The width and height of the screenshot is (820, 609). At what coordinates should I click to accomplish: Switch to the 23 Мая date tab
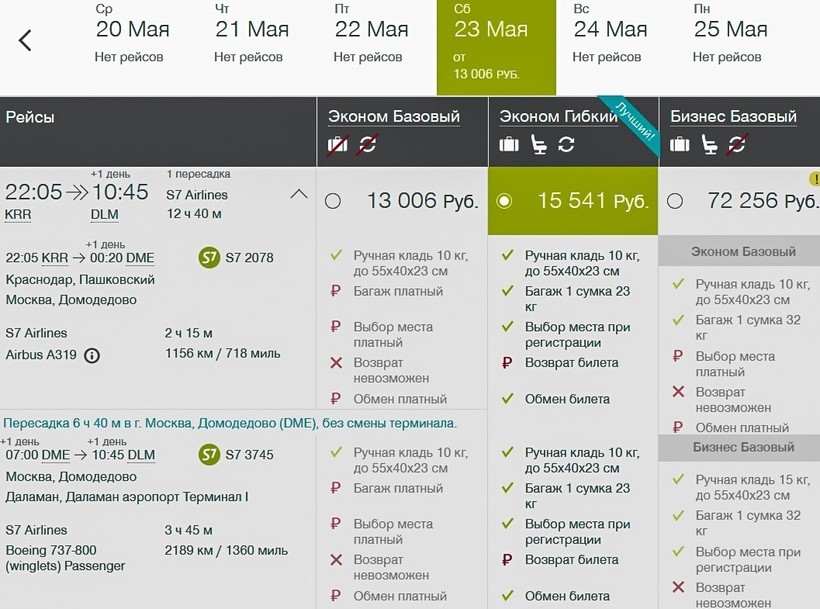pyautogui.click(x=495, y=47)
